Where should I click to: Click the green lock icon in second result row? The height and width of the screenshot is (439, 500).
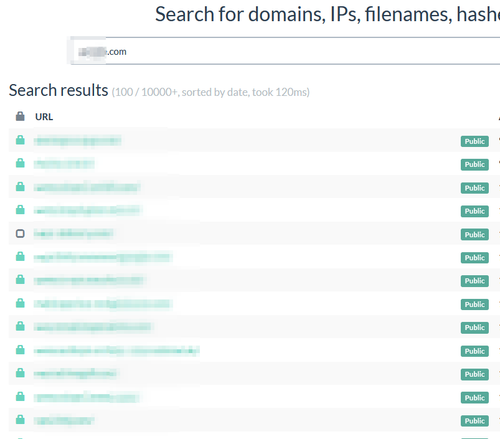[20, 163]
